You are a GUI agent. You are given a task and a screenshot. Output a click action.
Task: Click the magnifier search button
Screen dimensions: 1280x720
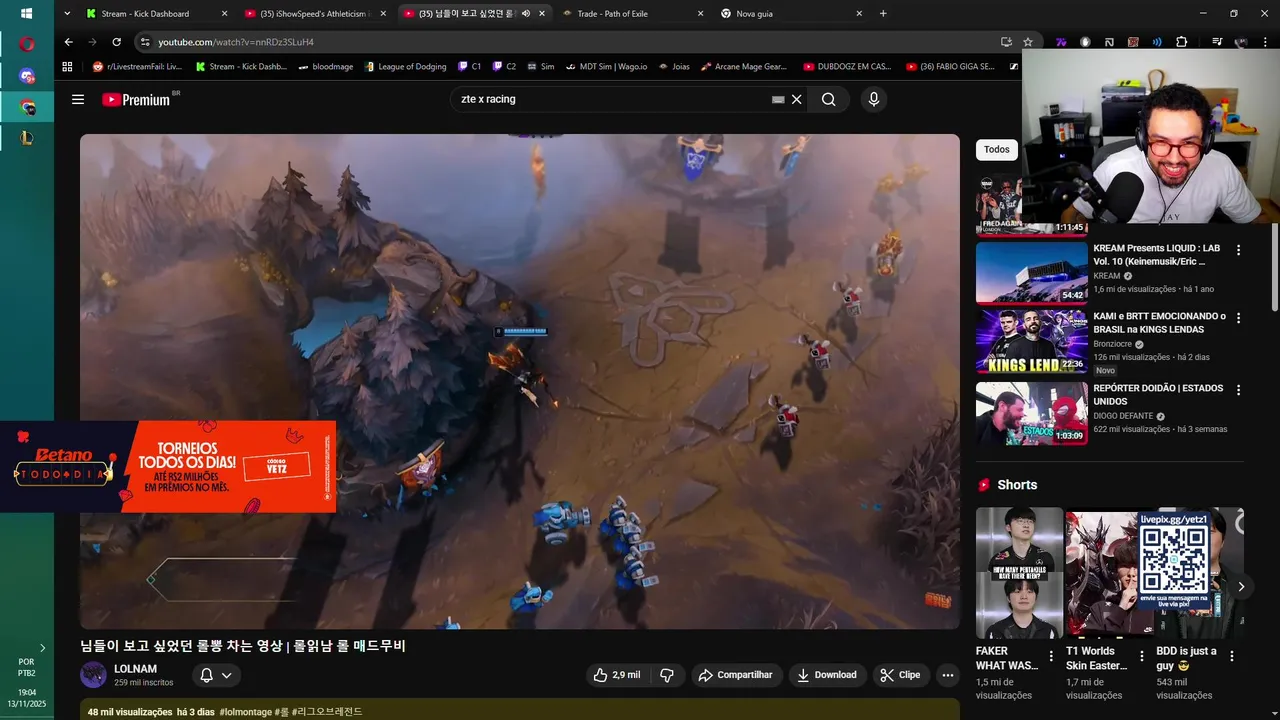828,99
